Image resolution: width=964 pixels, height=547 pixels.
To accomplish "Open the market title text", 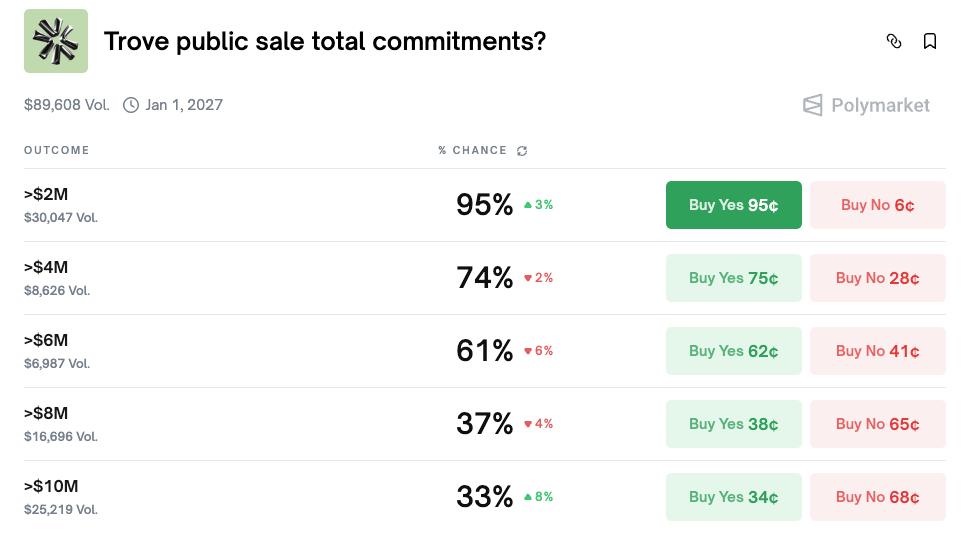I will (325, 41).
